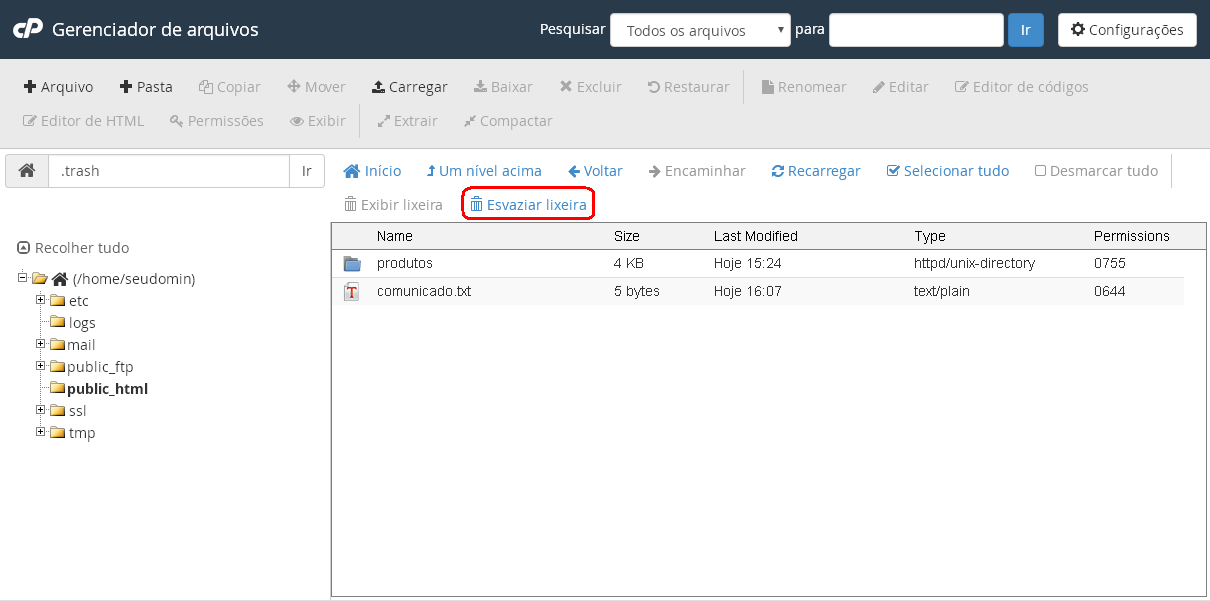Click Voltar to go back
Image resolution: width=1210 pixels, height=601 pixels.
click(595, 171)
